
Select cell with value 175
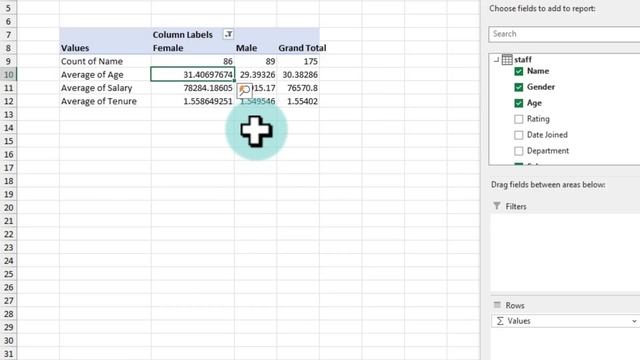[x=298, y=61]
